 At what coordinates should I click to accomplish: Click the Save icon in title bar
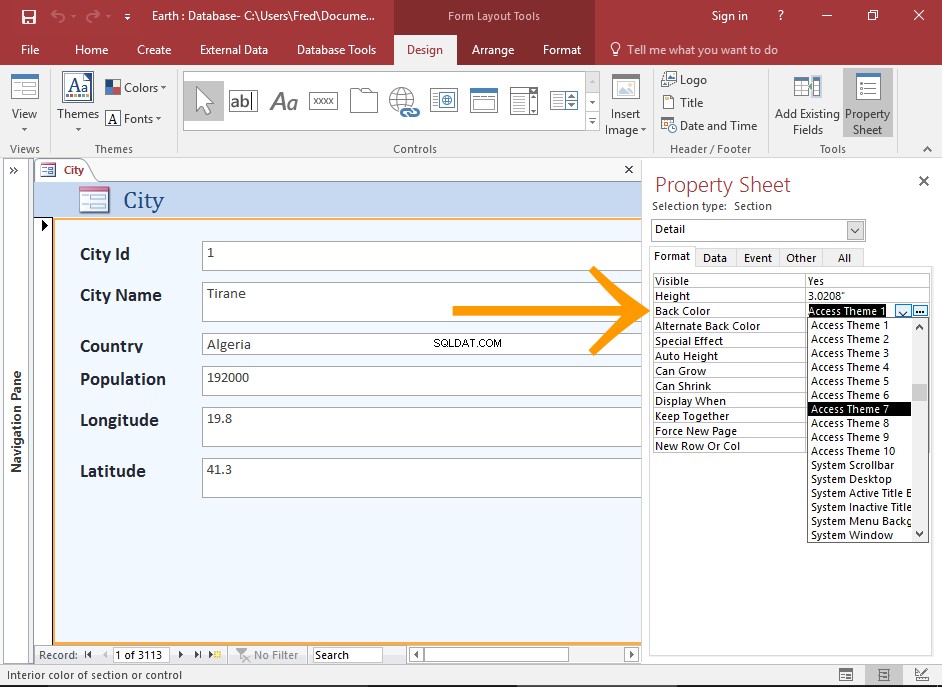[x=29, y=16]
